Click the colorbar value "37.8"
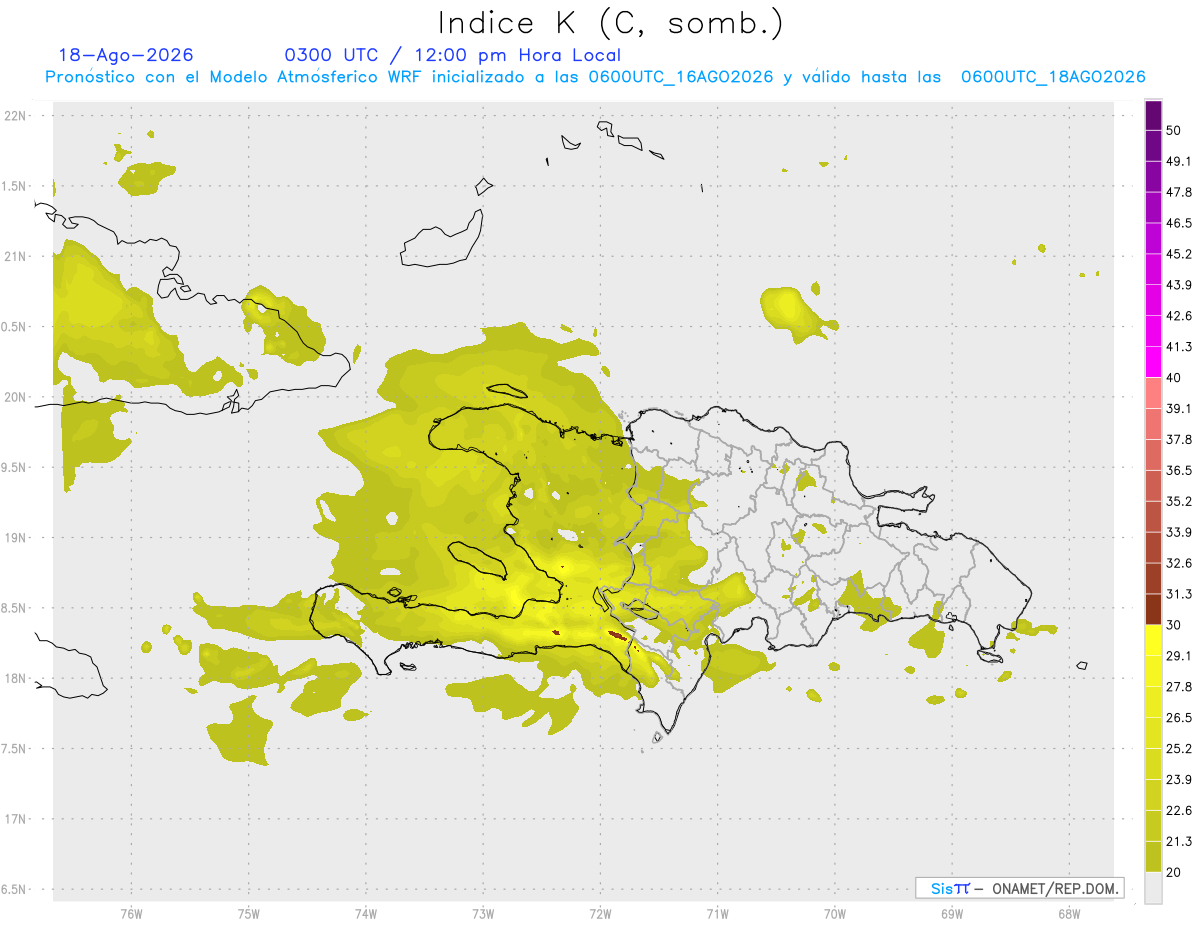 (x=1179, y=440)
